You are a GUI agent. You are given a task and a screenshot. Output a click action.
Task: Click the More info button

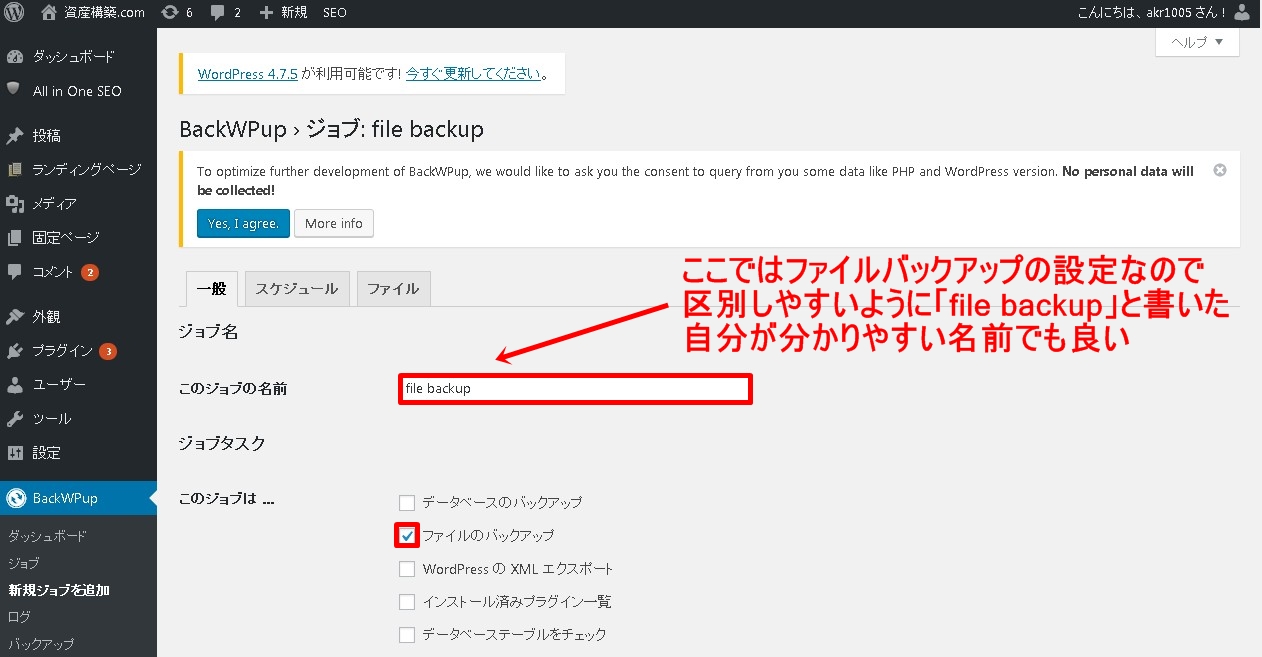(334, 223)
